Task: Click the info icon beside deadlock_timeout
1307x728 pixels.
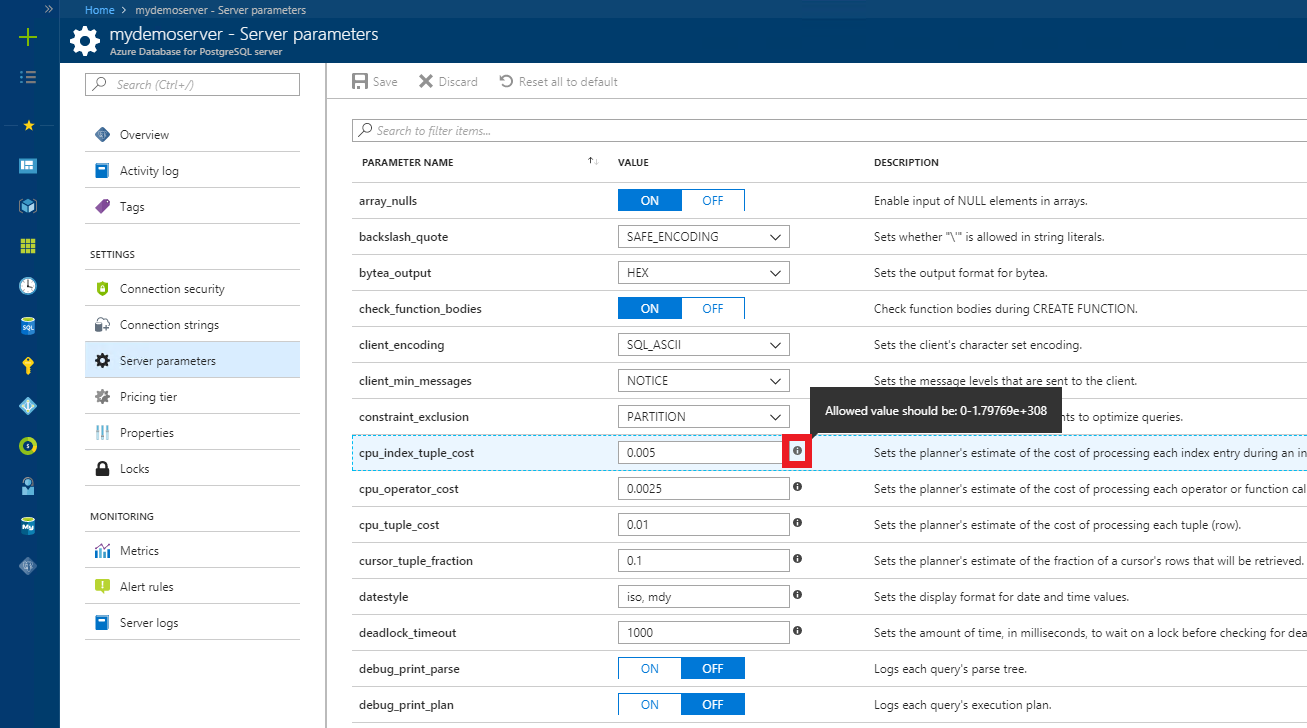Action: click(x=797, y=631)
